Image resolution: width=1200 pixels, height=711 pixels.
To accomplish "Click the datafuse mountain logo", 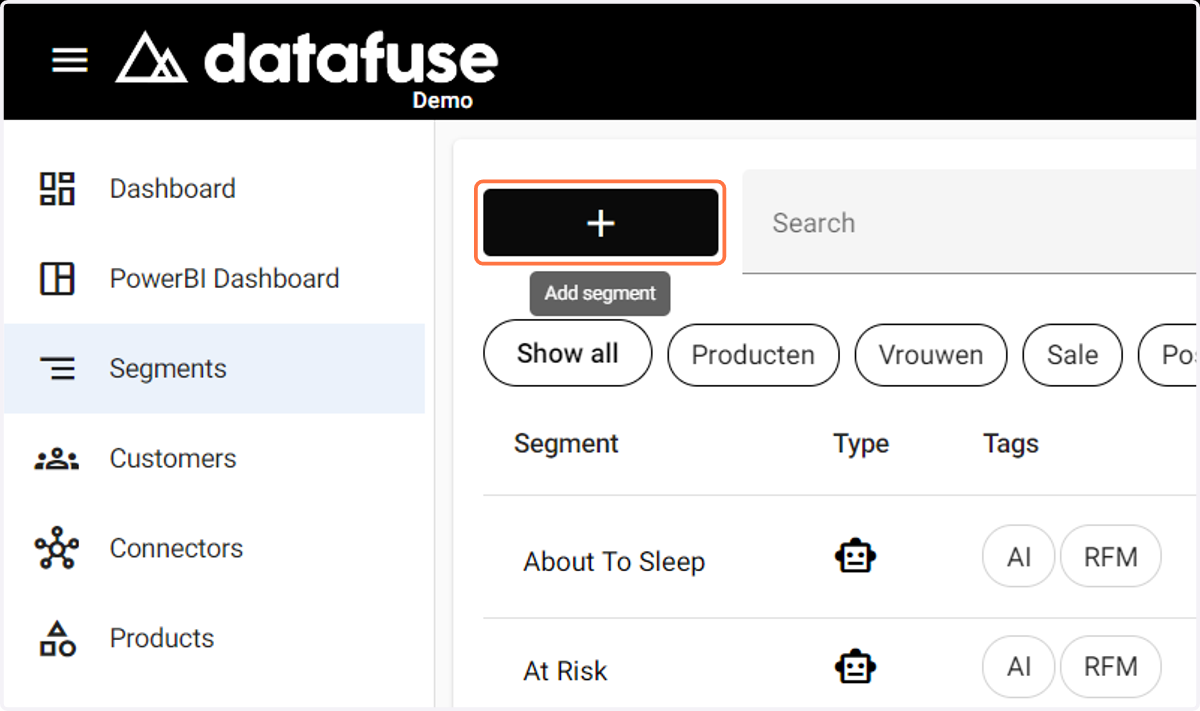I will pos(151,57).
